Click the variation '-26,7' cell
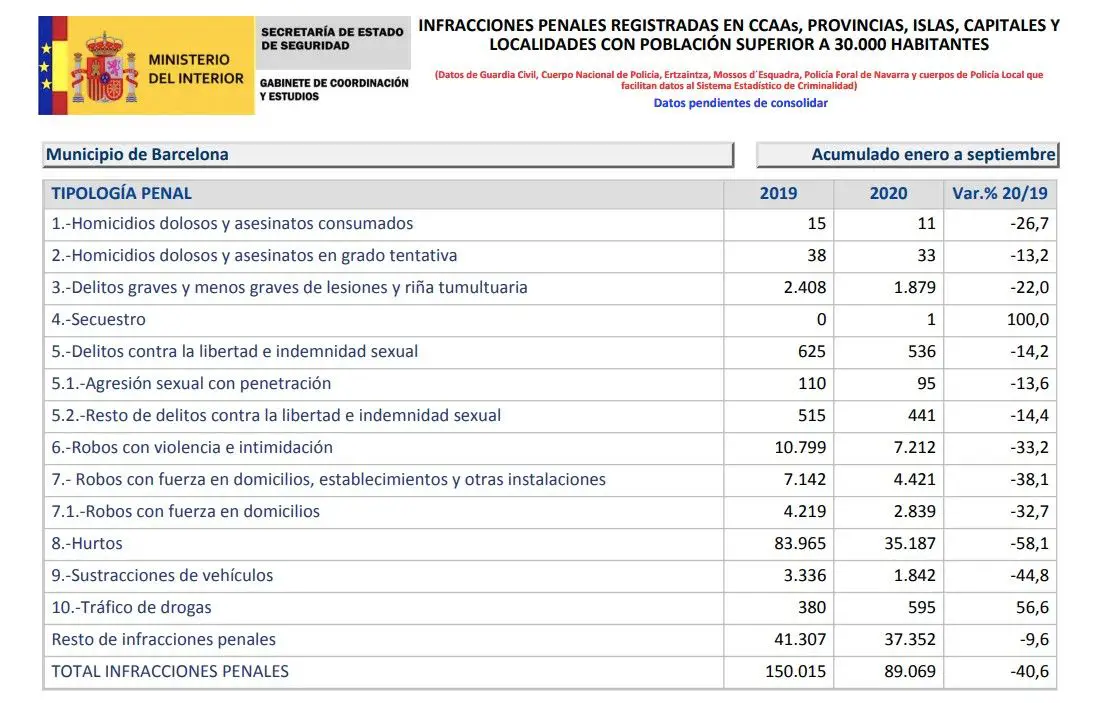 [x=1000, y=224]
